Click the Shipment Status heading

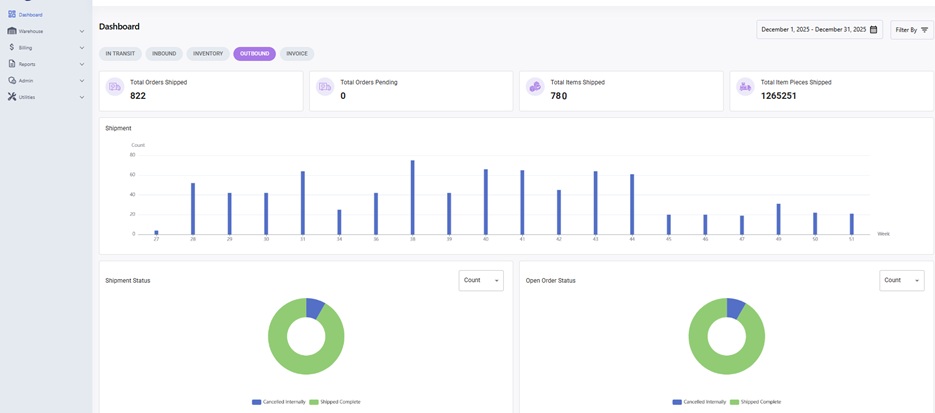[x=128, y=280]
